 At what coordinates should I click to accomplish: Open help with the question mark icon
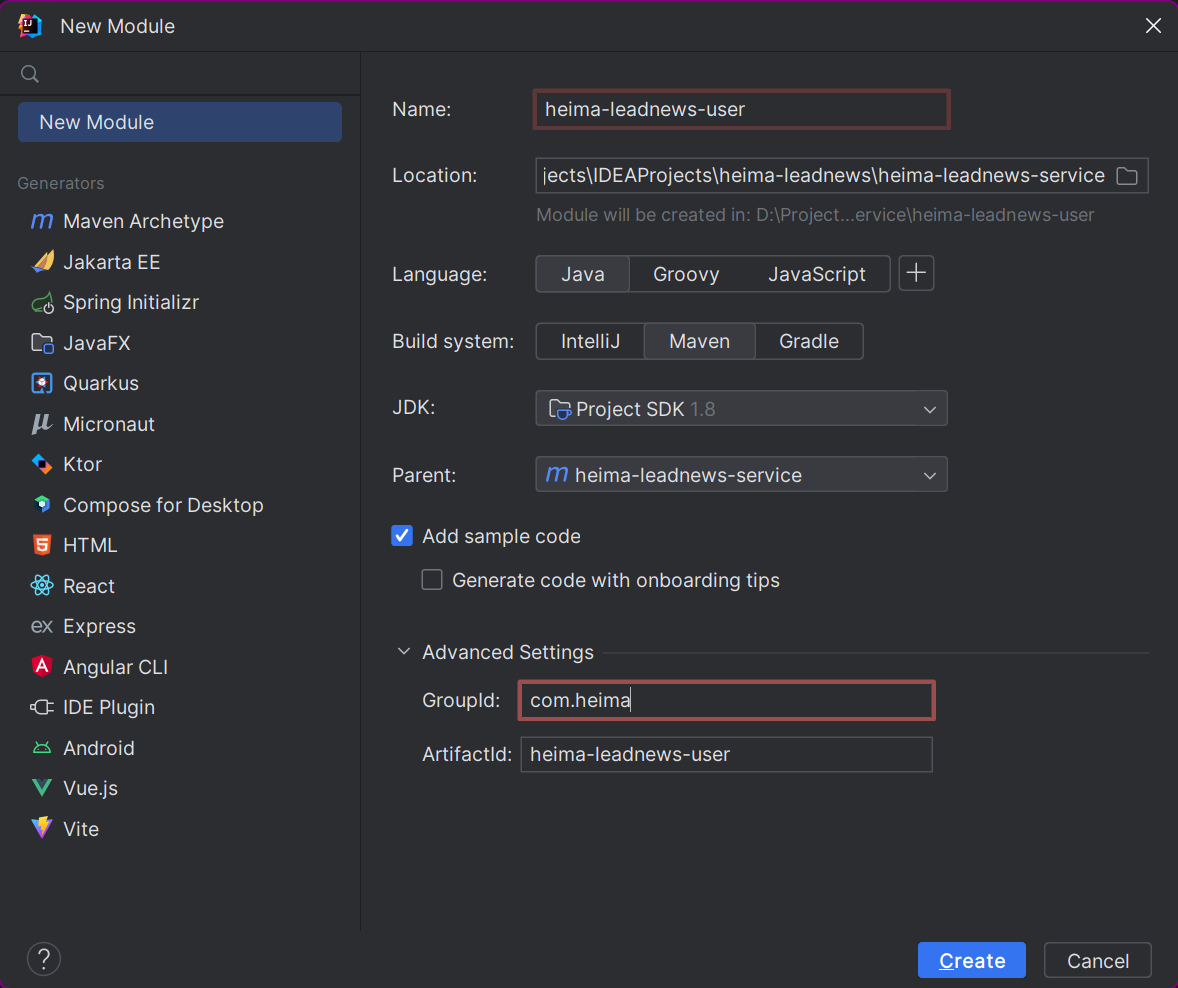[44, 959]
